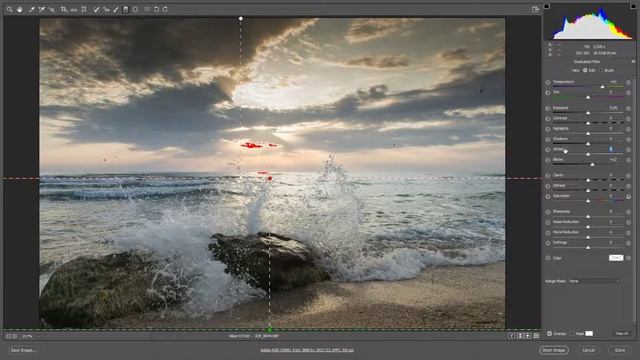Select the Adjustment Brush tool
The width and height of the screenshot is (640, 360).
[116, 9]
